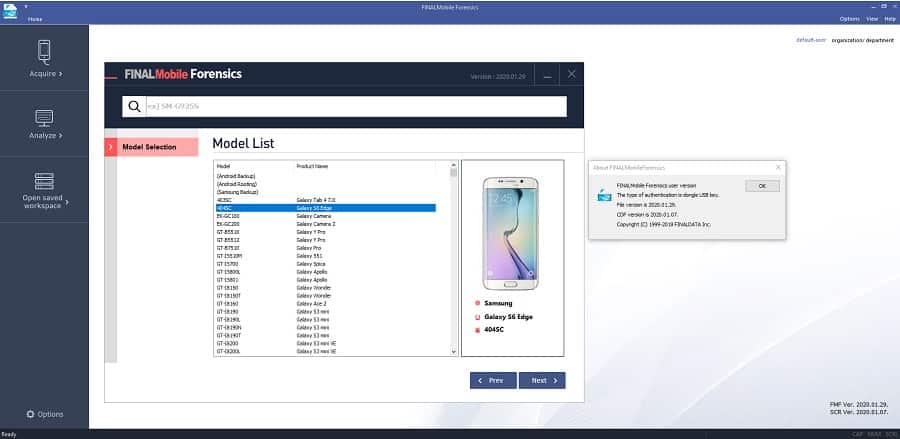Select the GT-B5512 Galaxy Y Pro row
The height and width of the screenshot is (439, 900).
(x=325, y=240)
